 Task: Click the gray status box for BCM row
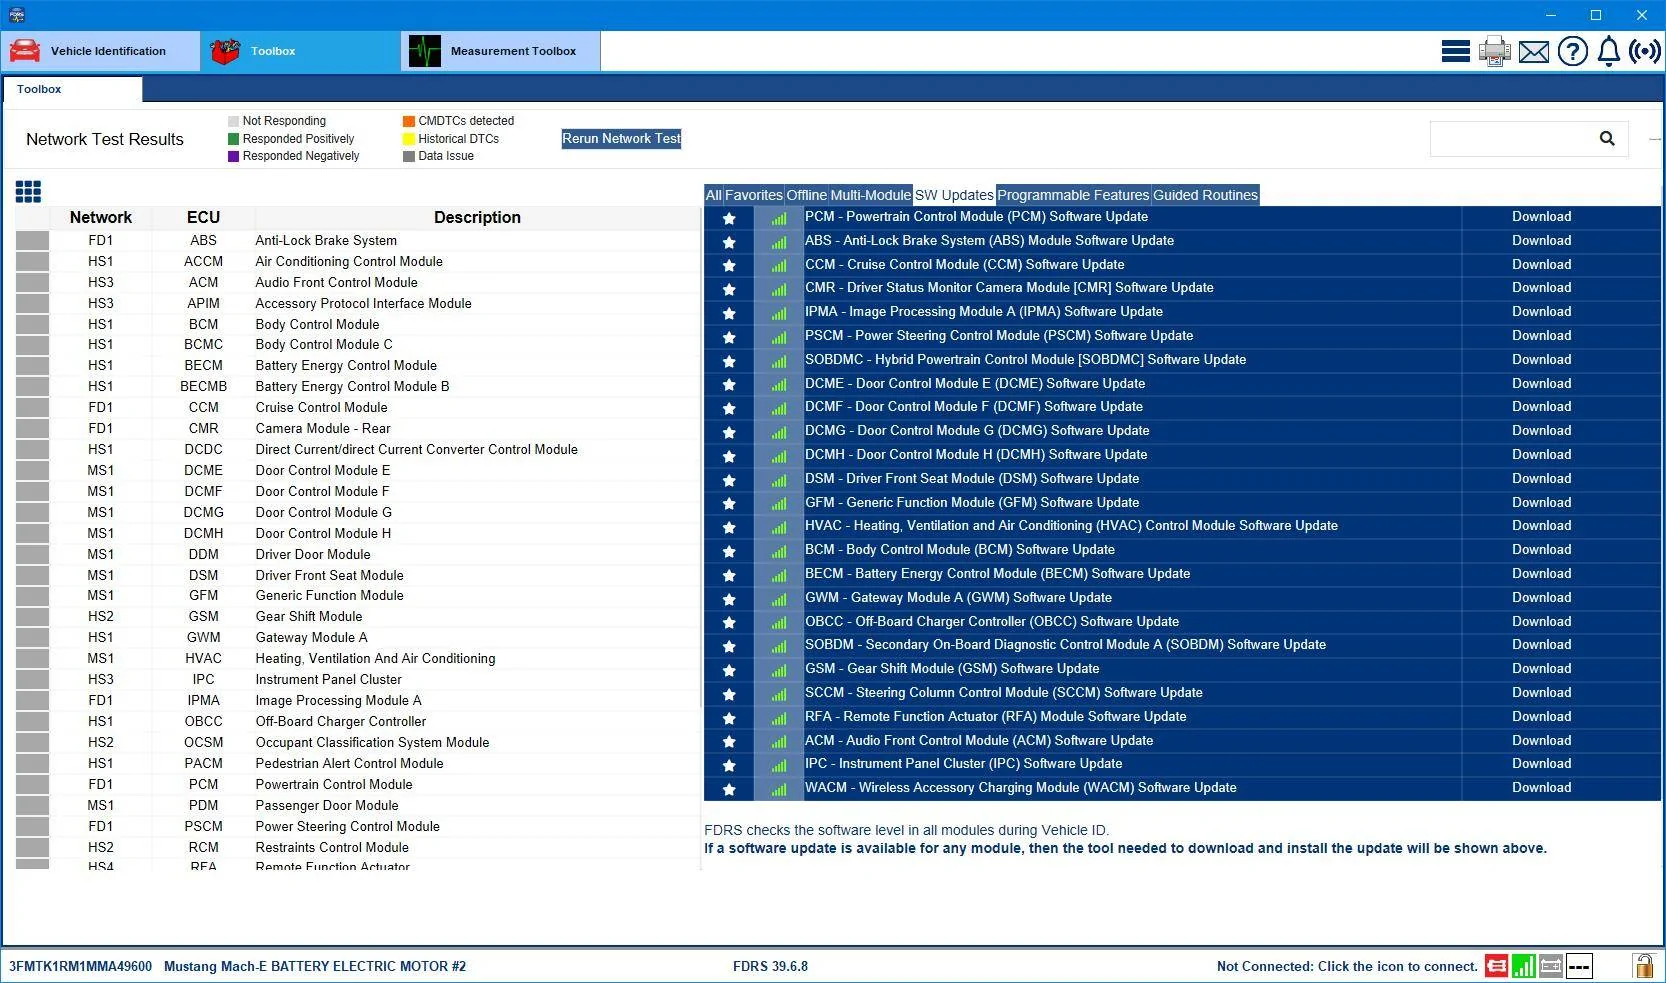tap(32, 324)
